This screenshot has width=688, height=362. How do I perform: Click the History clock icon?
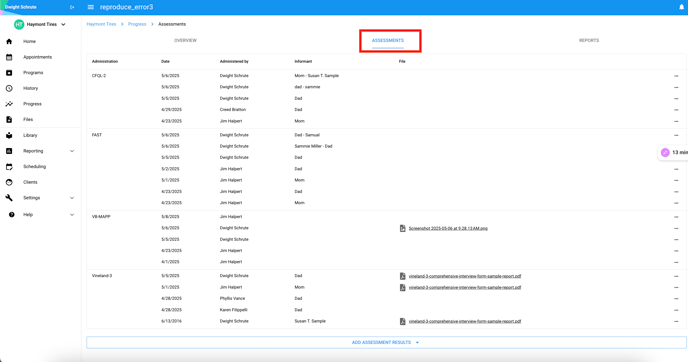(9, 88)
